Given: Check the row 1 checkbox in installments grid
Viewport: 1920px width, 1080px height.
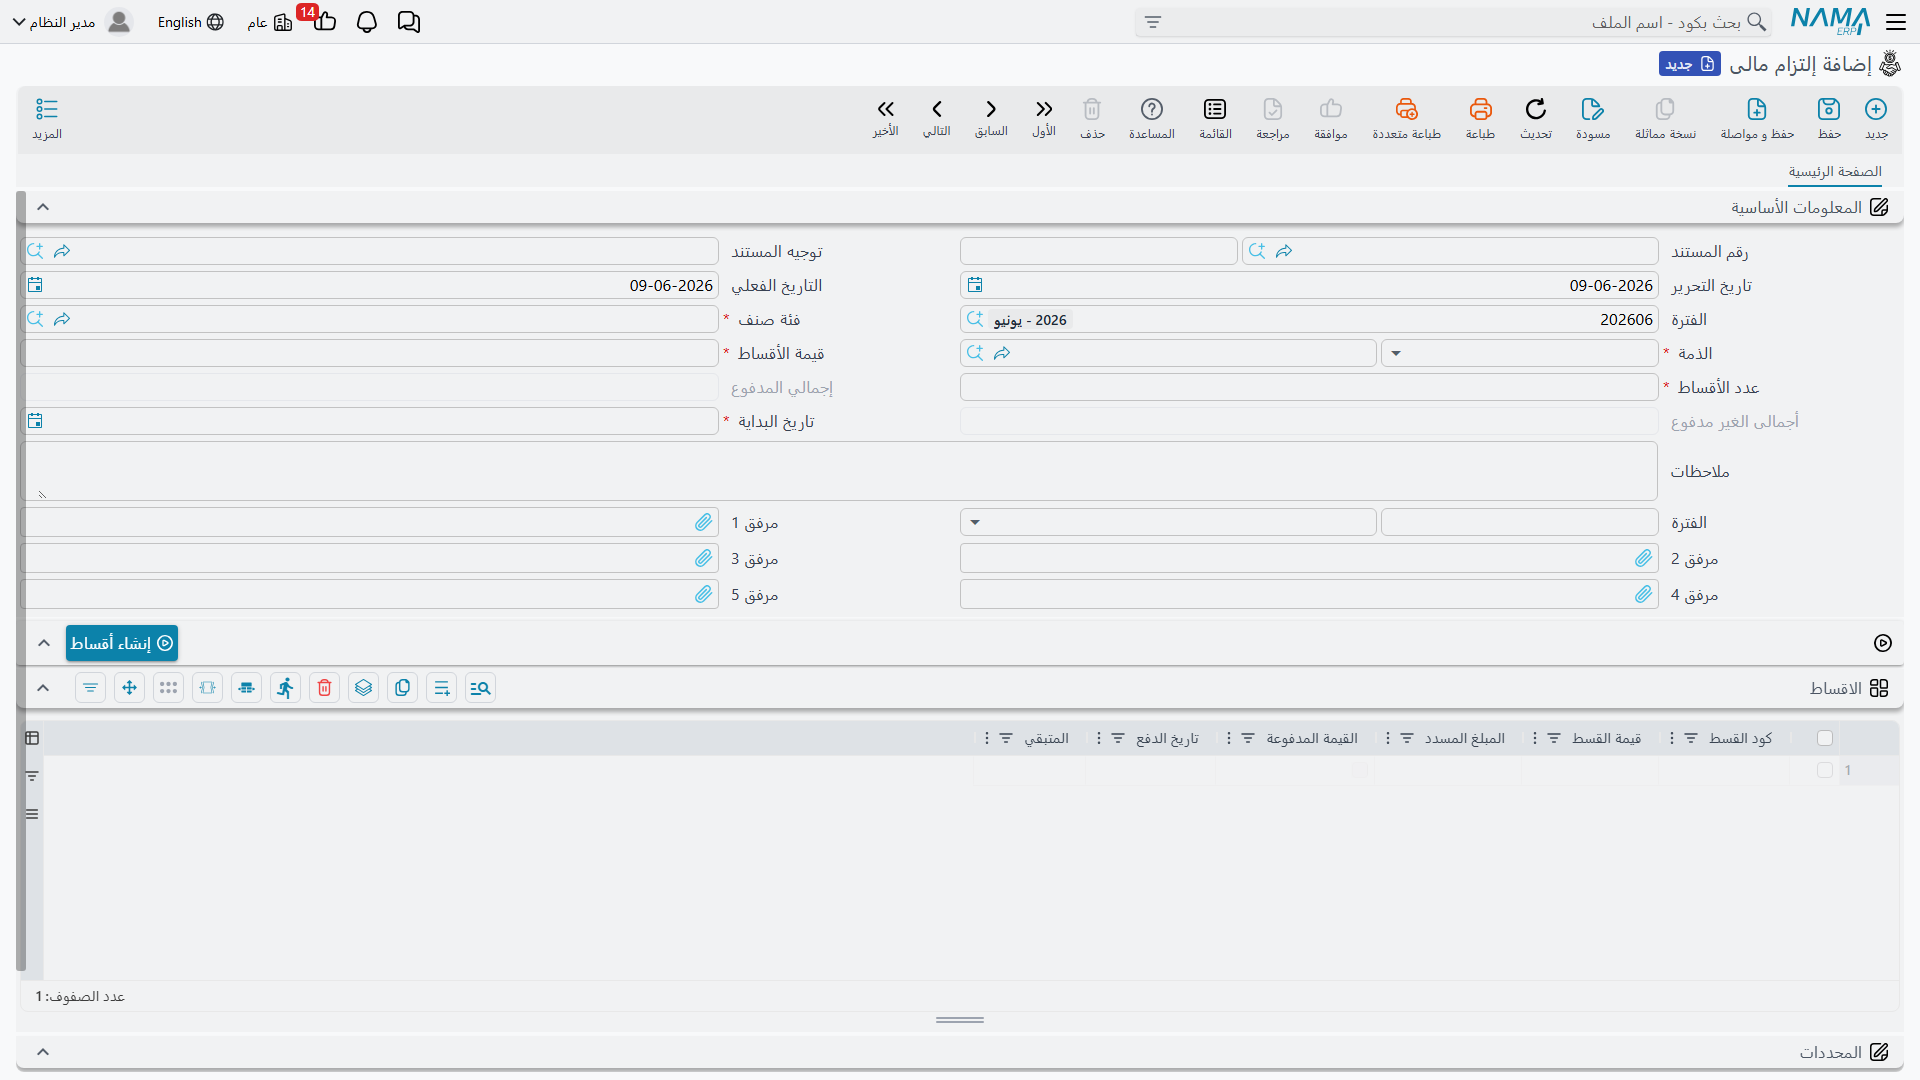Looking at the screenshot, I should pos(1825,770).
